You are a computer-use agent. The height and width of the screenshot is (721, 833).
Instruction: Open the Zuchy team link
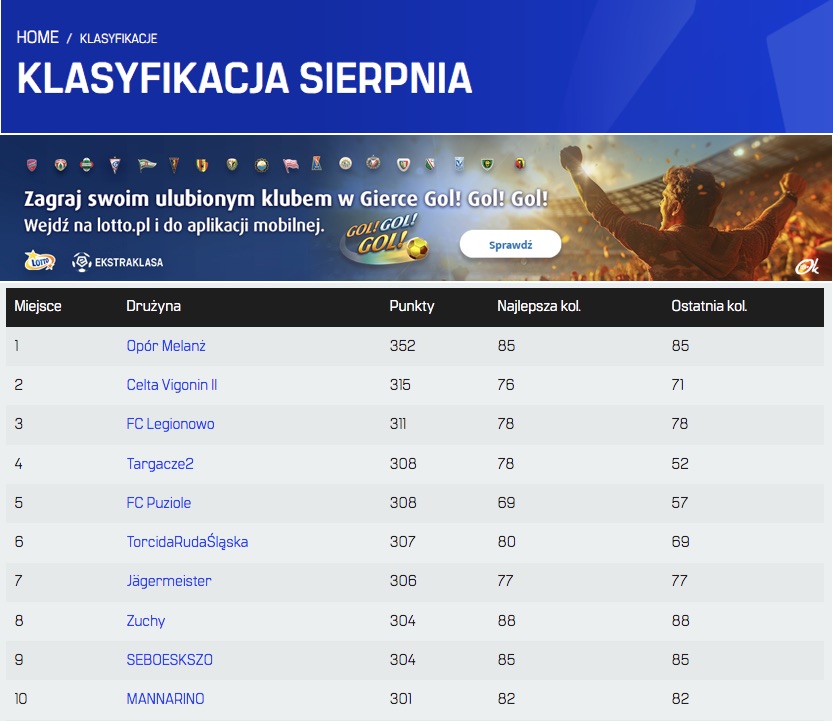(146, 621)
